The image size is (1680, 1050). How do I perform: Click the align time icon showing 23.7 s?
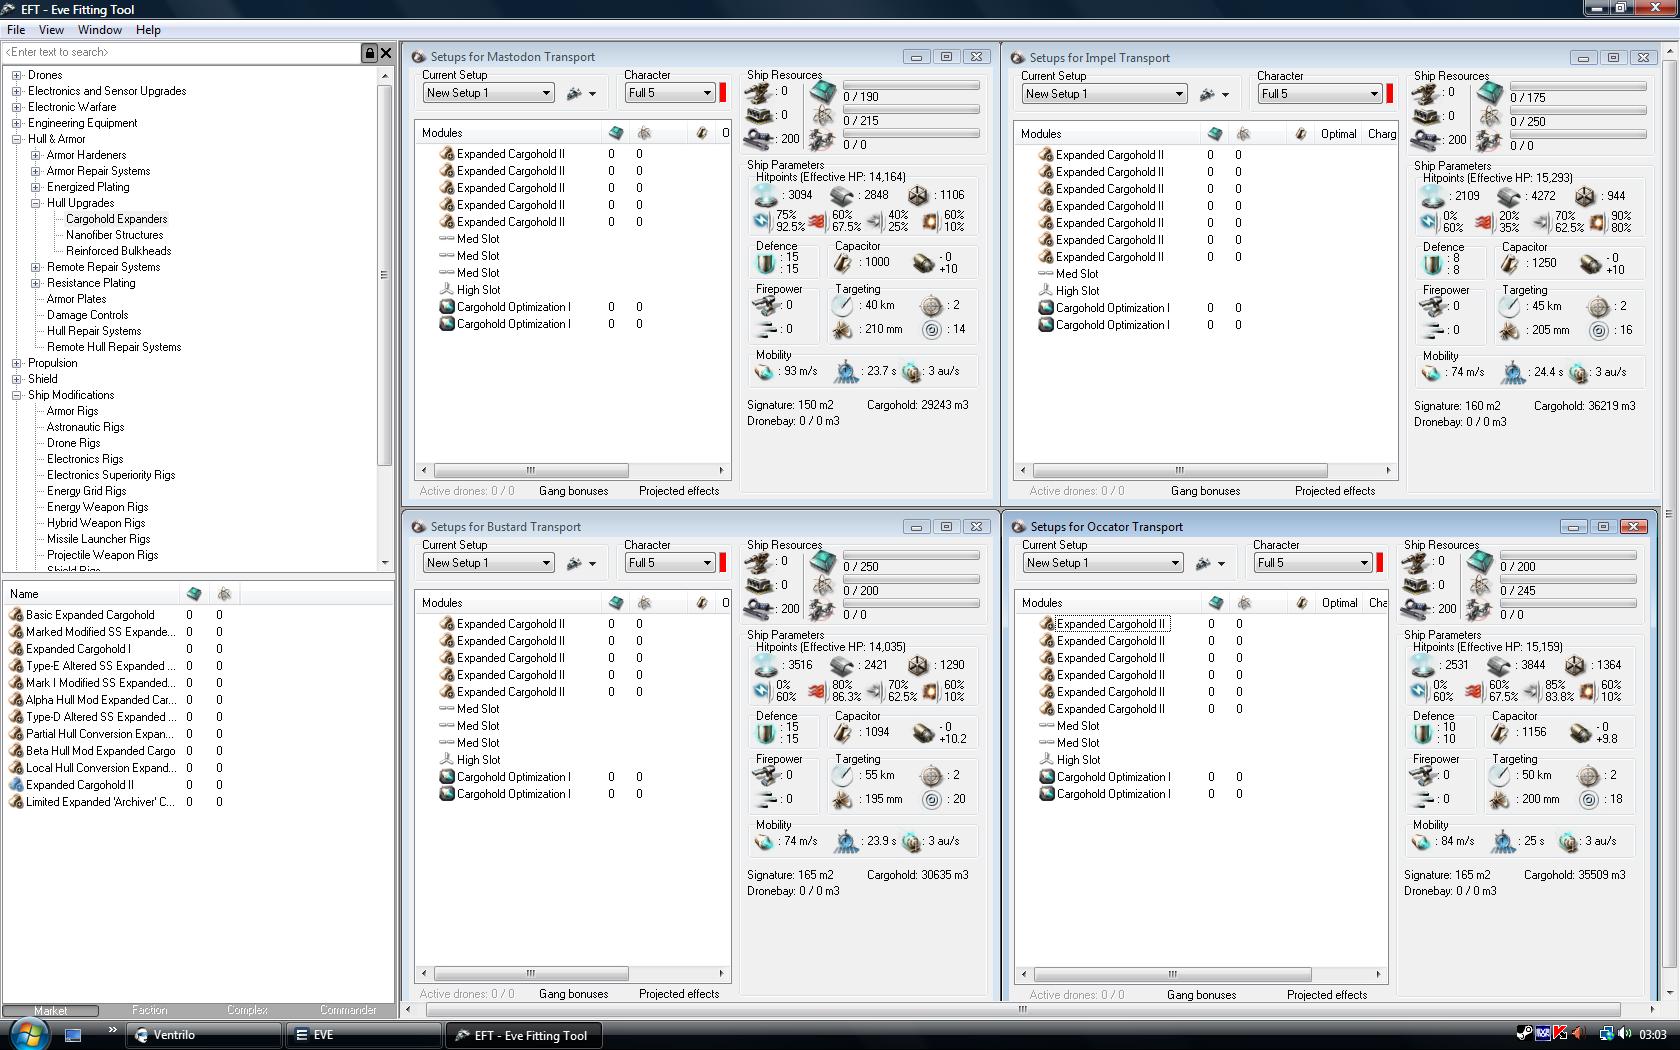pos(847,371)
